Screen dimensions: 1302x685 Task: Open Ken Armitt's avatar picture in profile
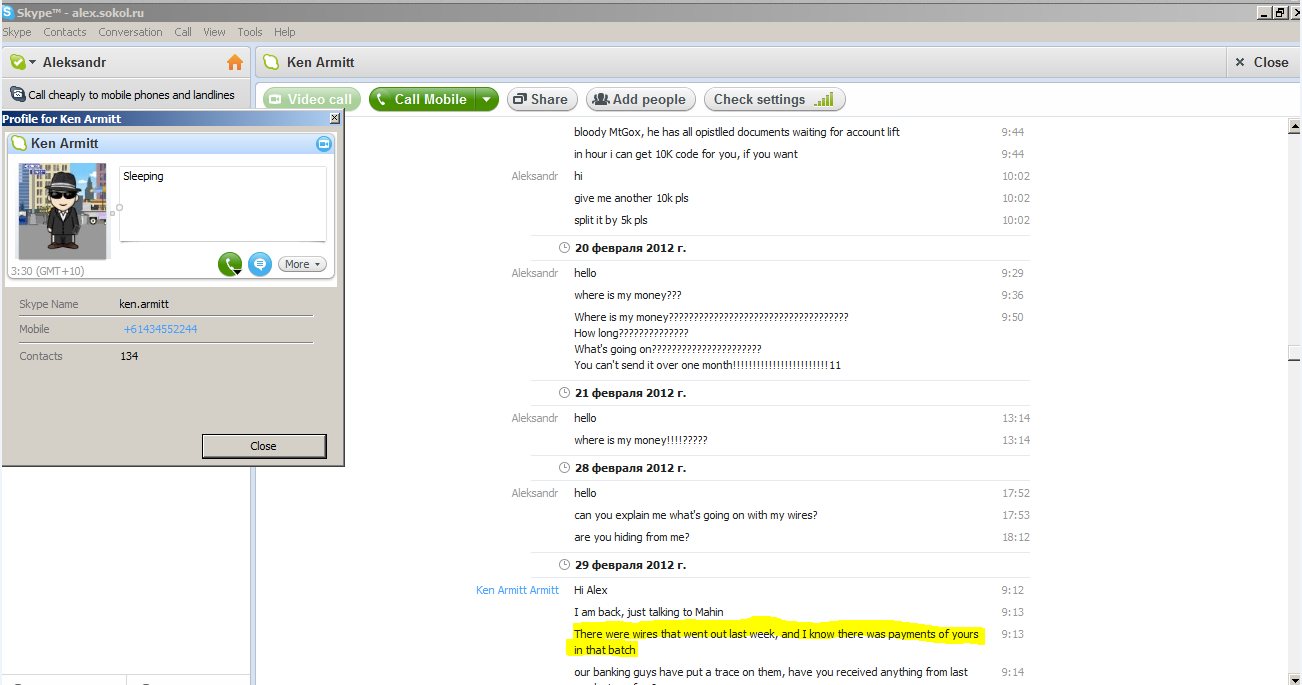63,211
